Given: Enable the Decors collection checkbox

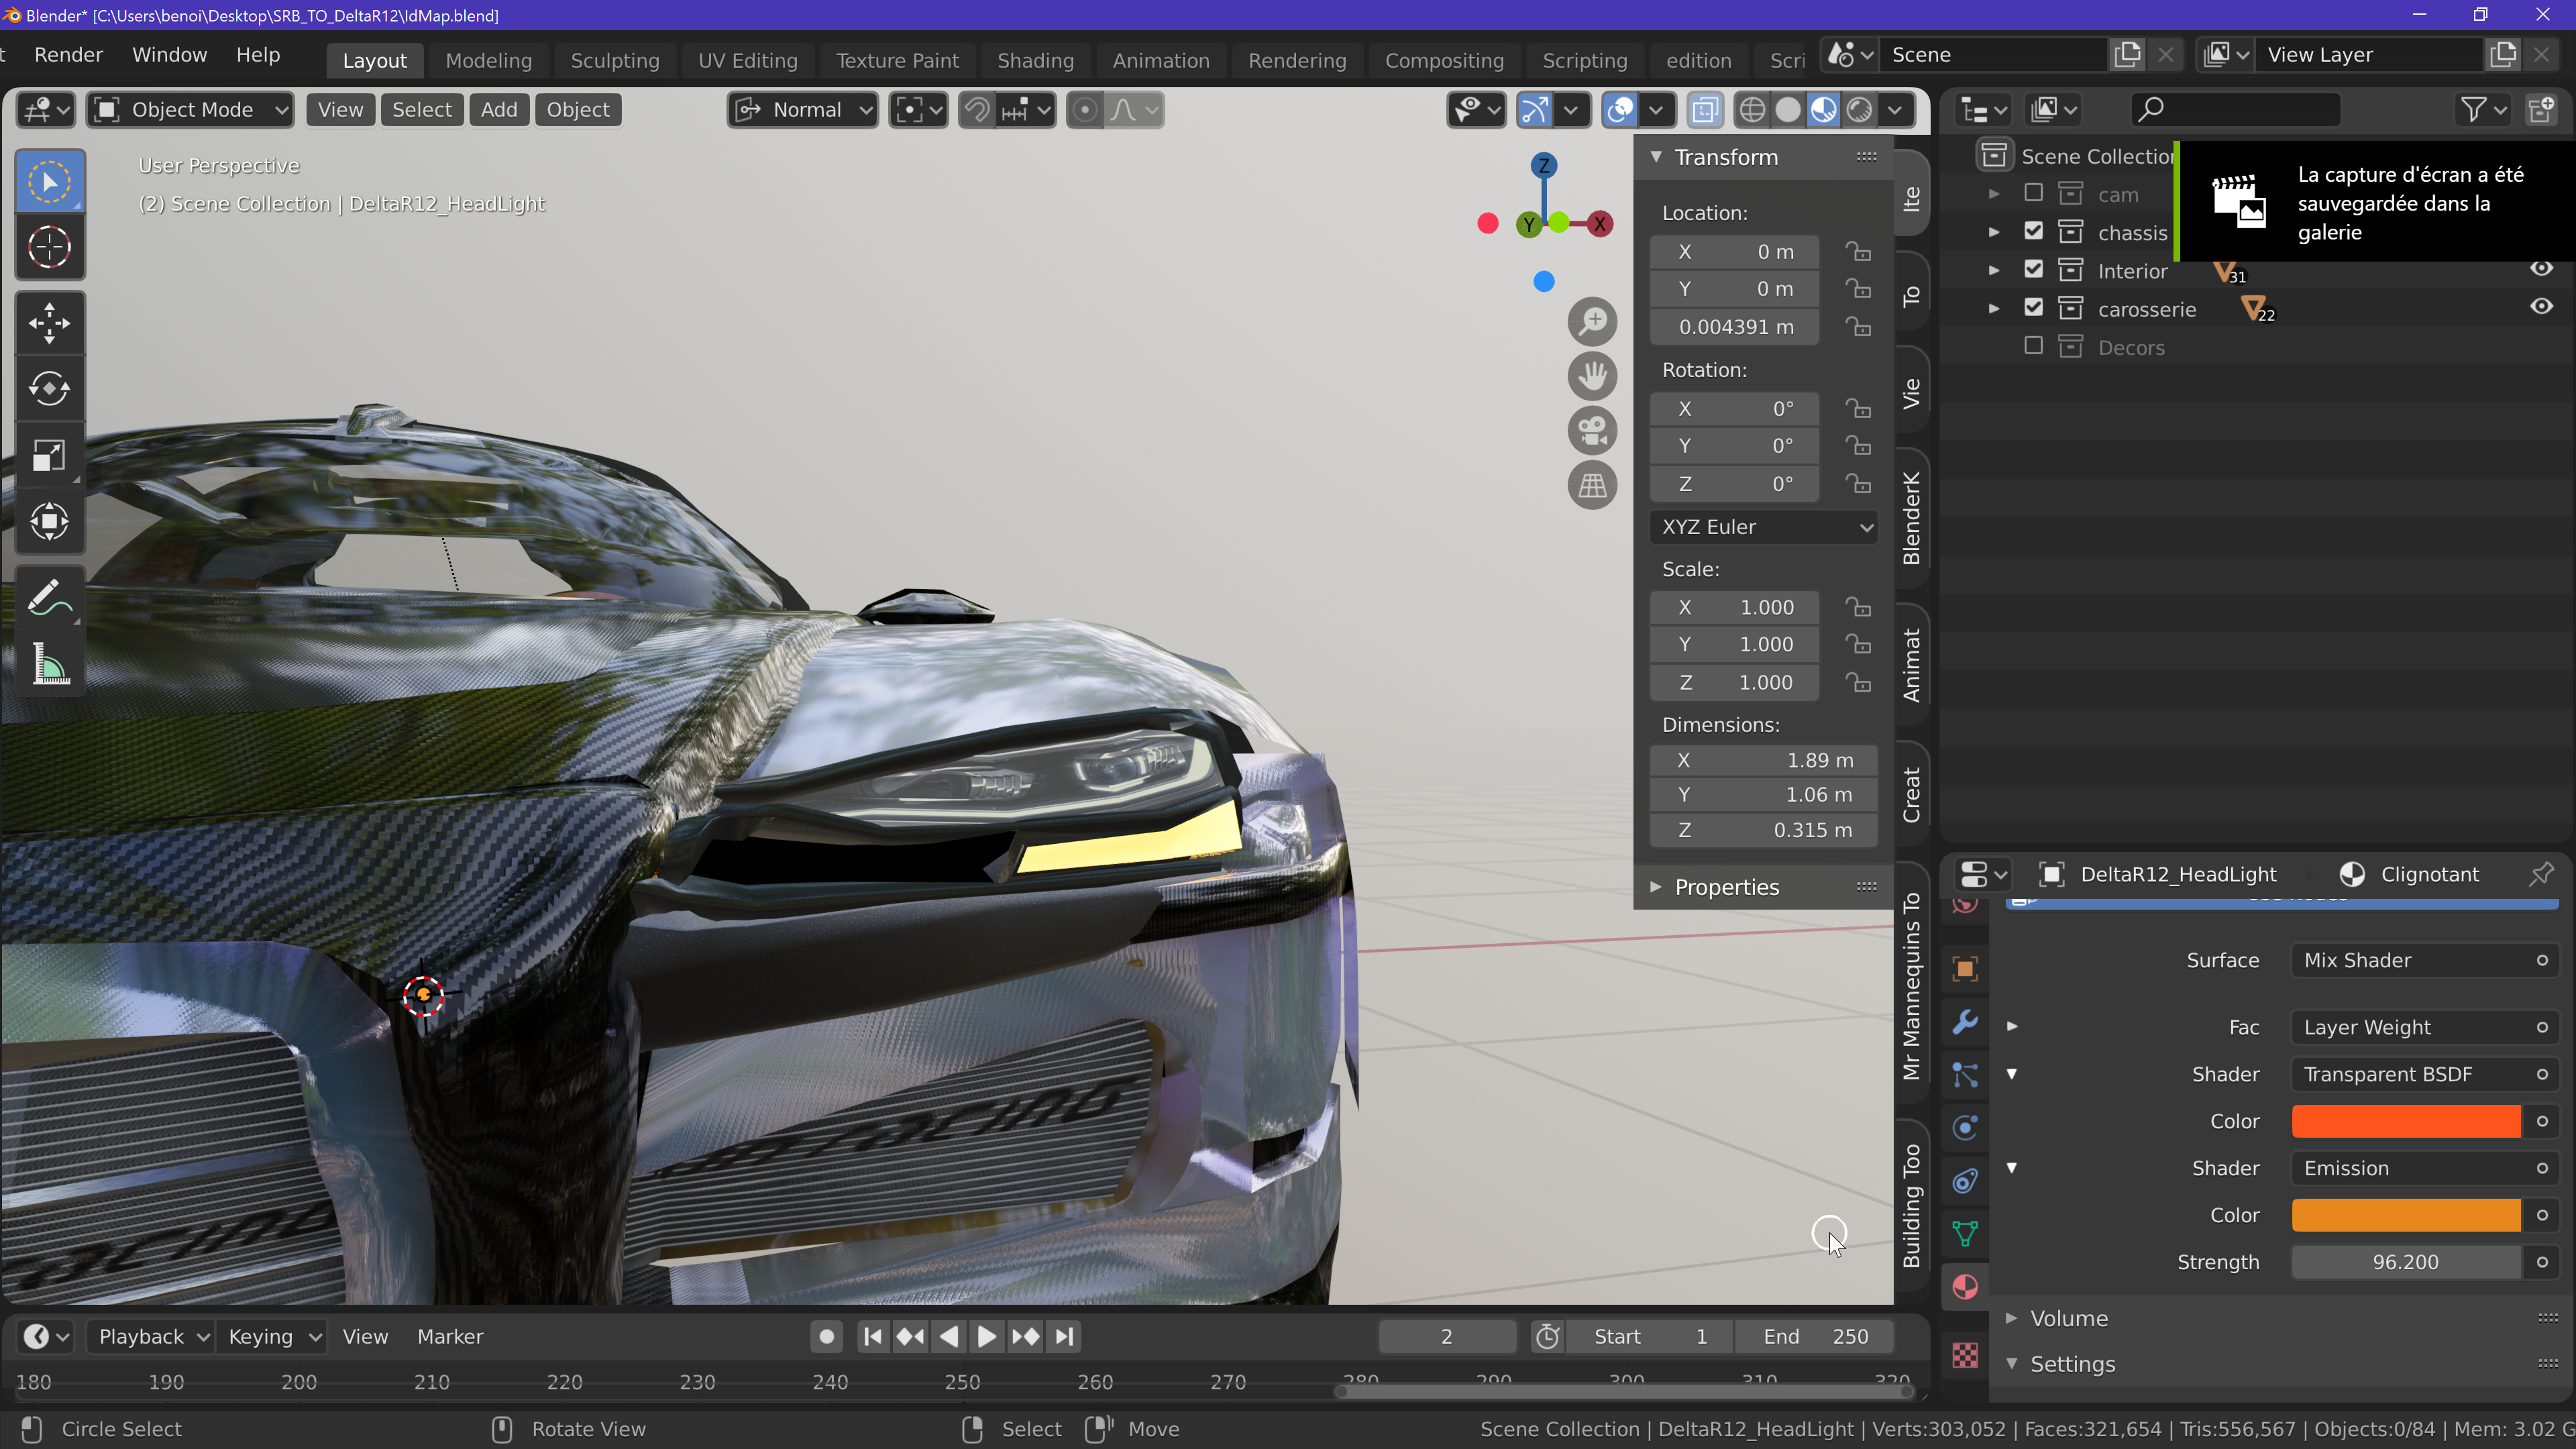Looking at the screenshot, I should [x=2033, y=346].
